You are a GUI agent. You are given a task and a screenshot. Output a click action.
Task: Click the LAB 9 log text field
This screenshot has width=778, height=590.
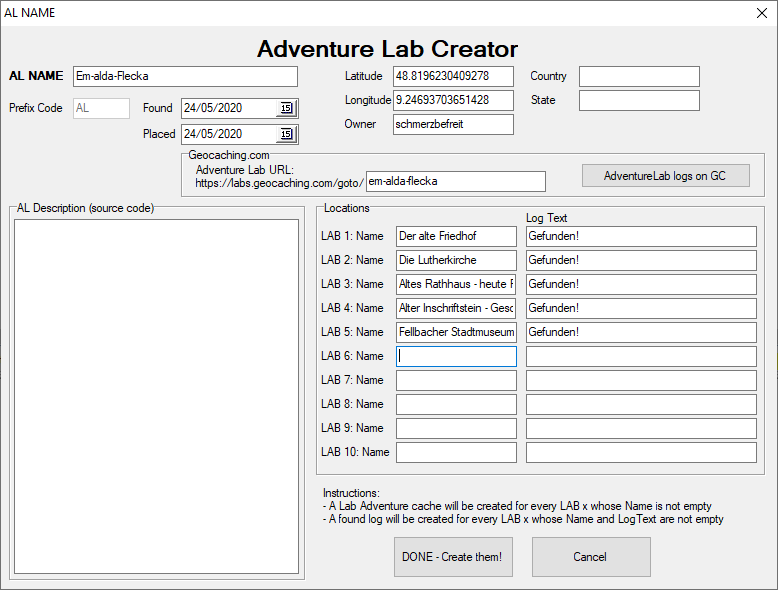[x=641, y=428]
